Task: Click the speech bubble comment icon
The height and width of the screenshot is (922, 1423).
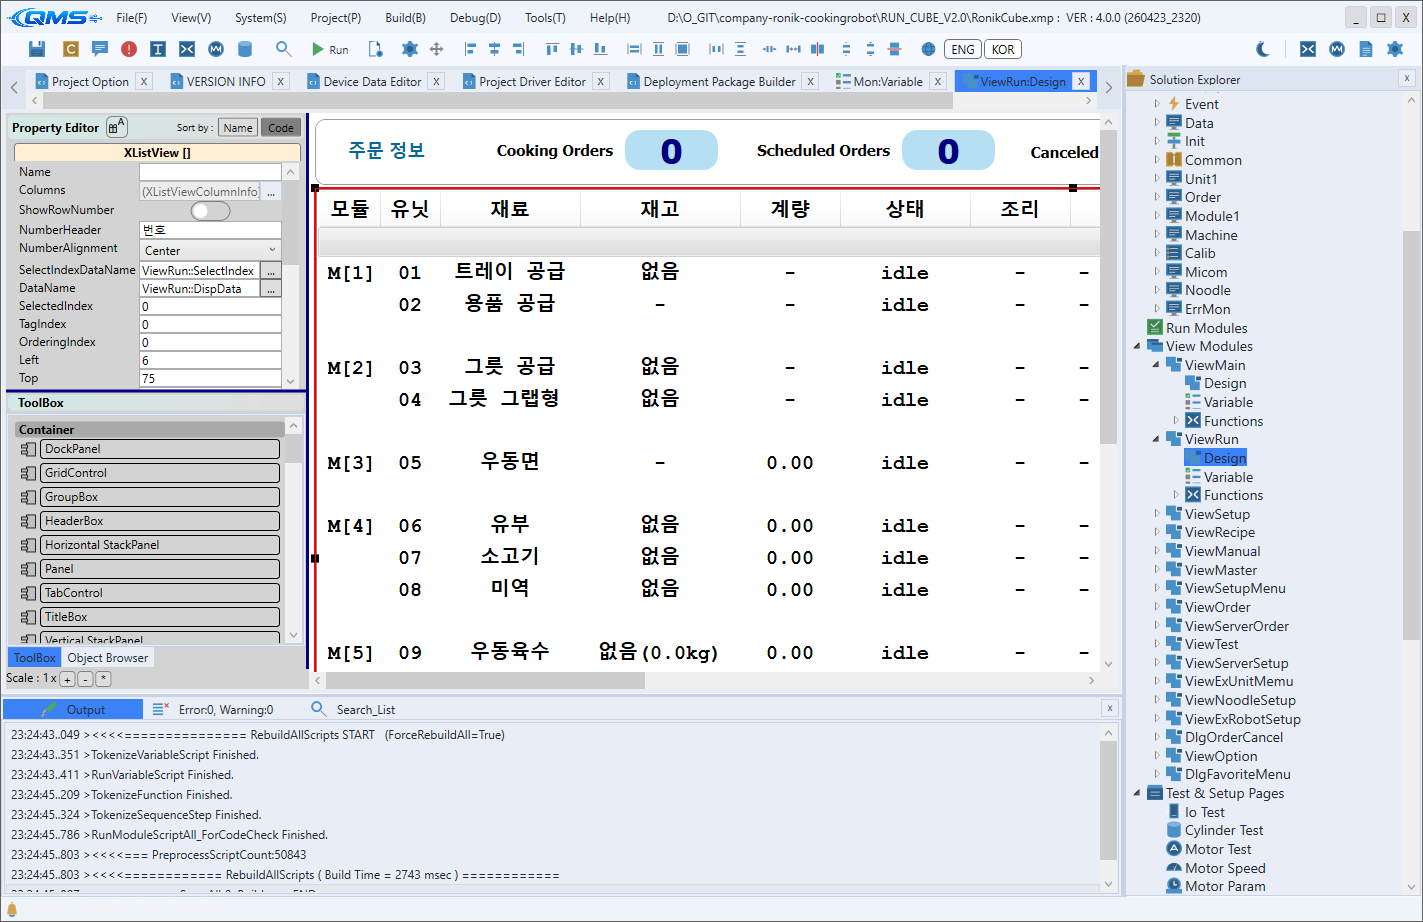Action: pyautogui.click(x=99, y=49)
